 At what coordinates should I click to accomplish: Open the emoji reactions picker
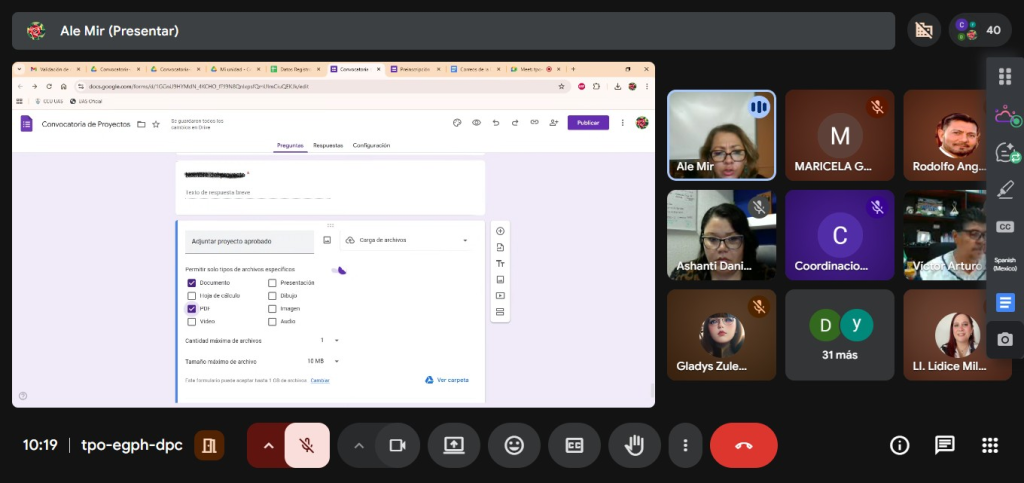[514, 446]
